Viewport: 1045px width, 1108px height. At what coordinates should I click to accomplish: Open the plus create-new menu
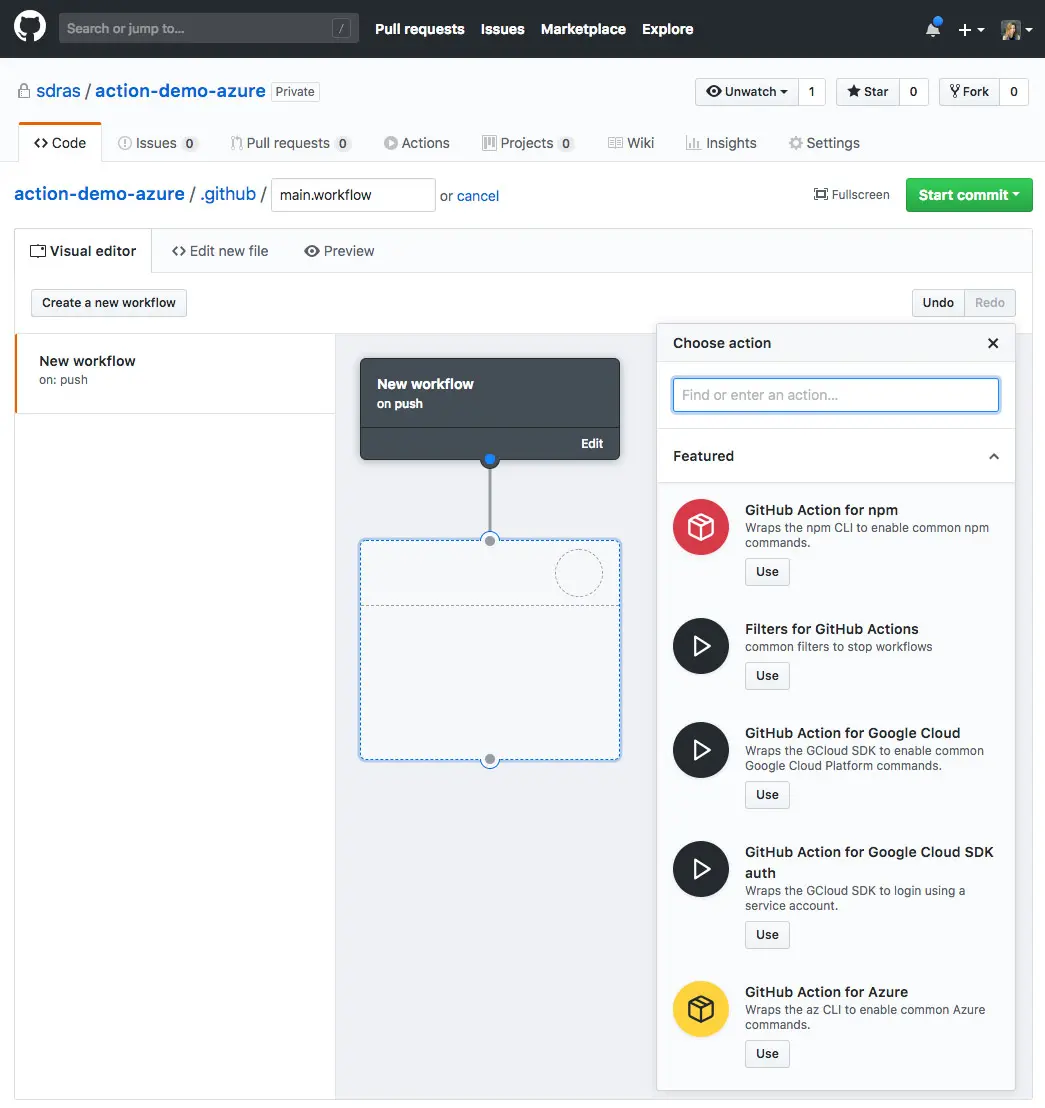(x=971, y=30)
